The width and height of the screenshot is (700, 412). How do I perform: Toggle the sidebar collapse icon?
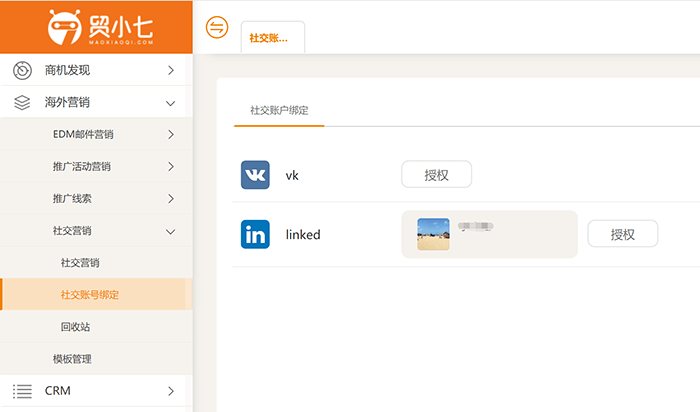coord(217,27)
